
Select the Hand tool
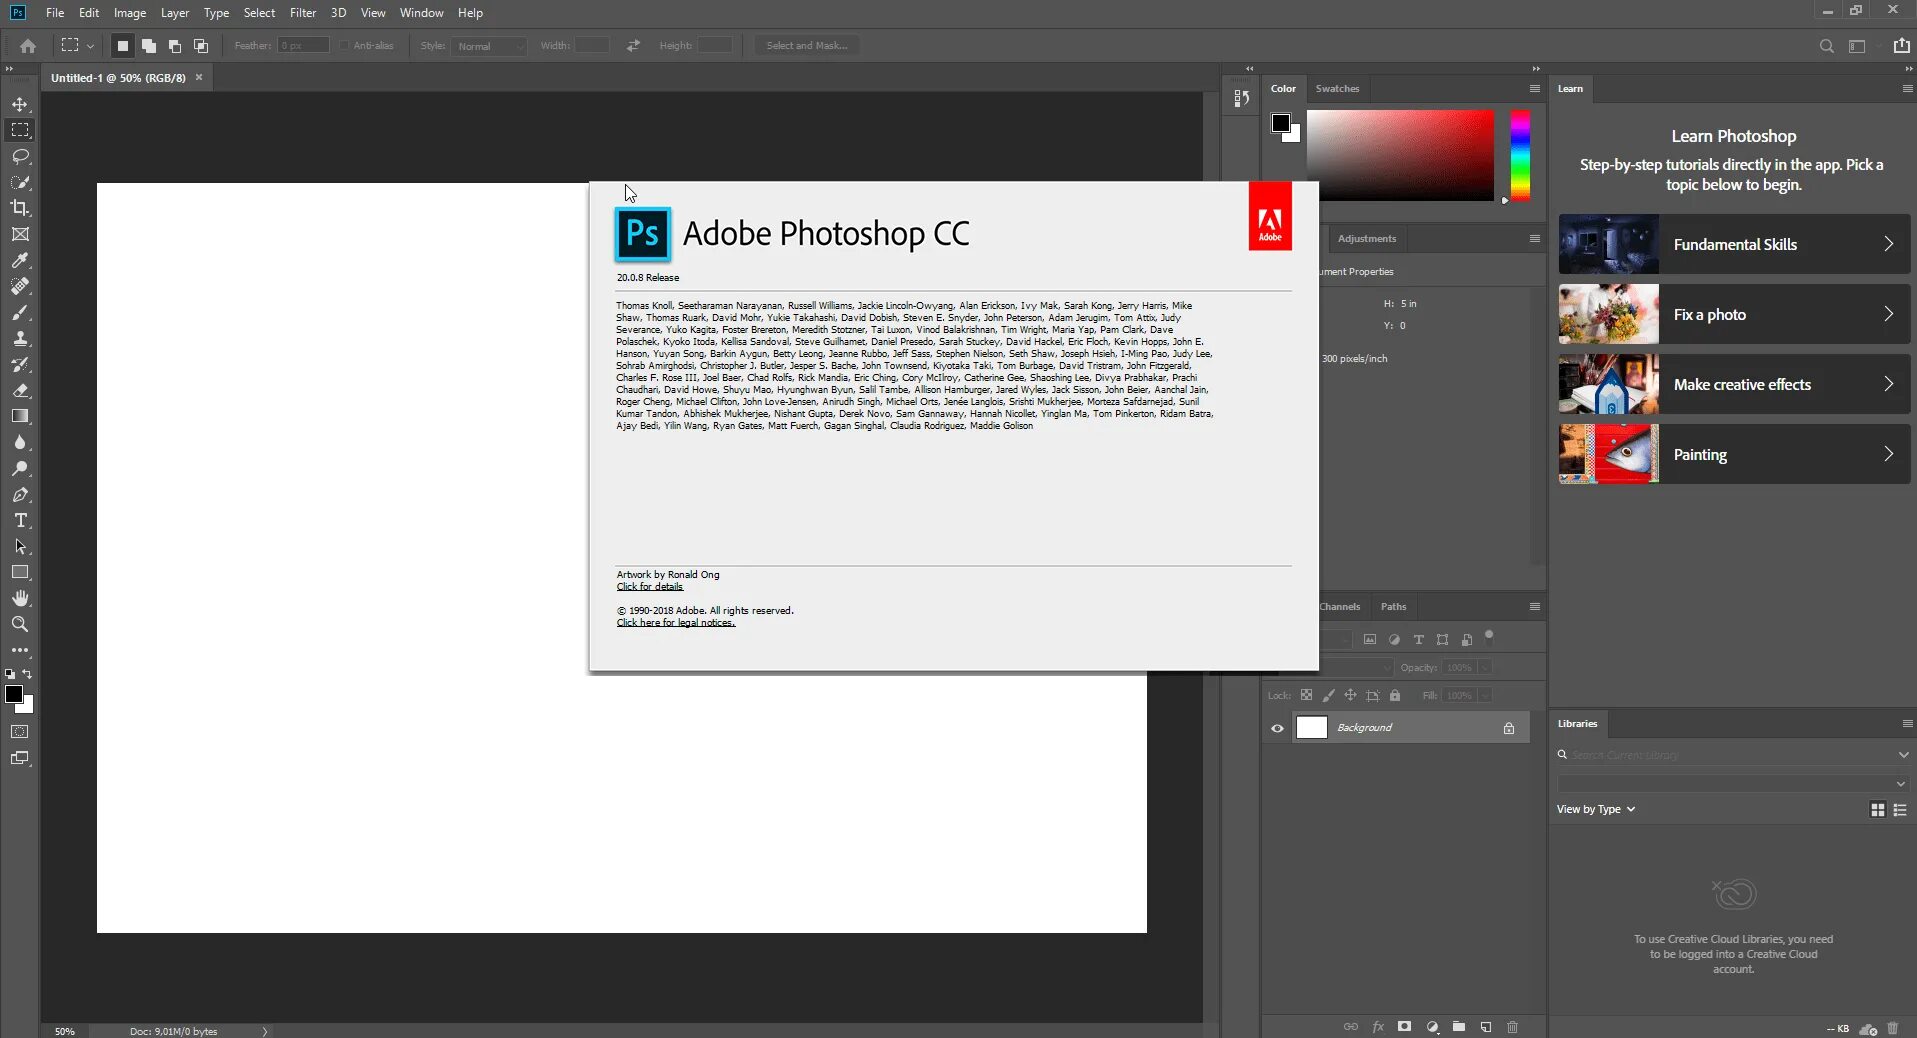point(20,598)
